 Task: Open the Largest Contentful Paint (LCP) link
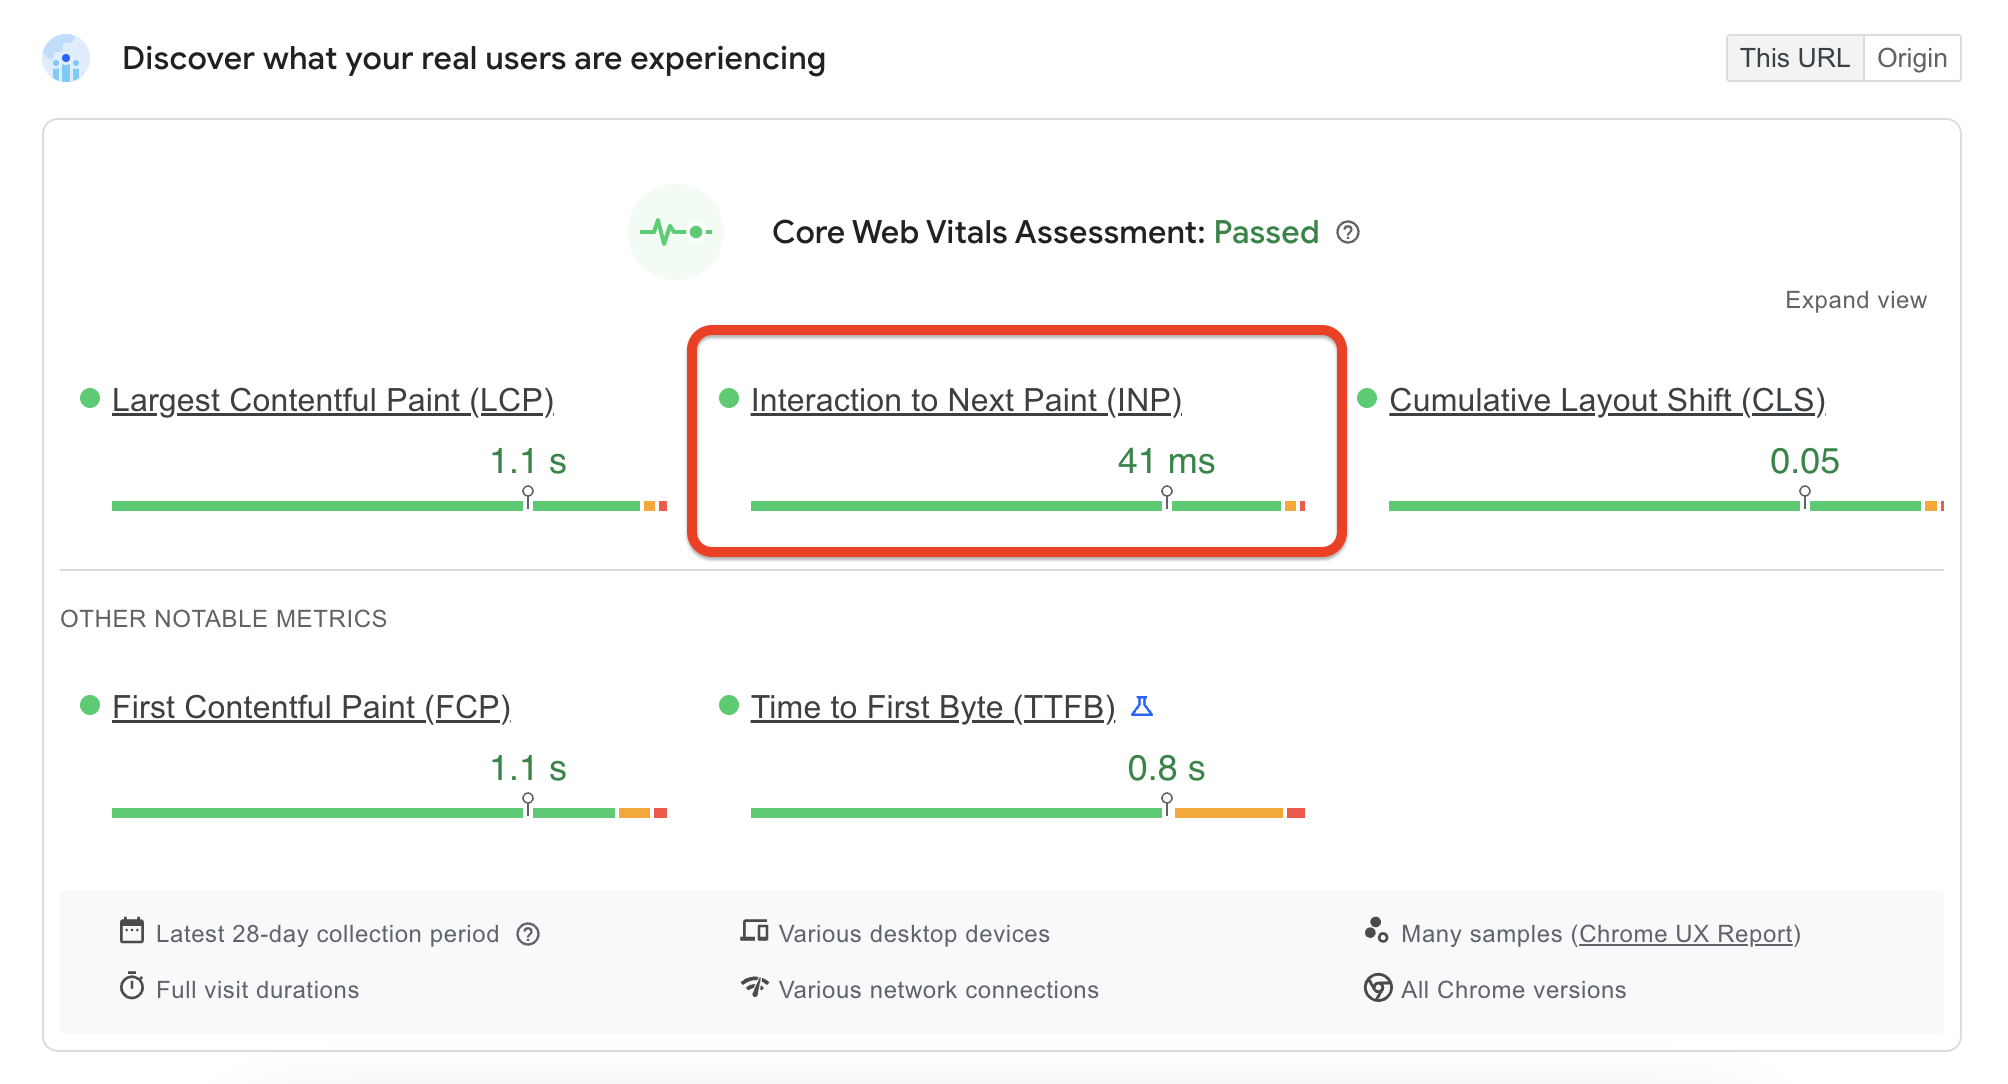(332, 400)
